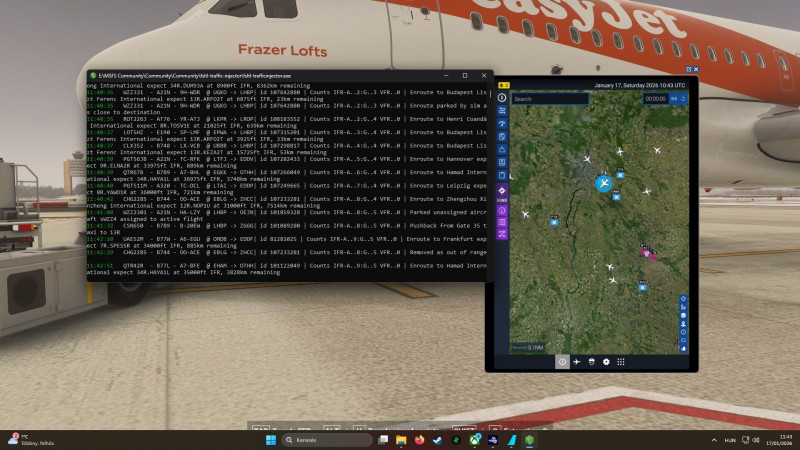Select own aircraft in blue circle on map
Viewport: 800px width, 450px height.
click(x=604, y=183)
